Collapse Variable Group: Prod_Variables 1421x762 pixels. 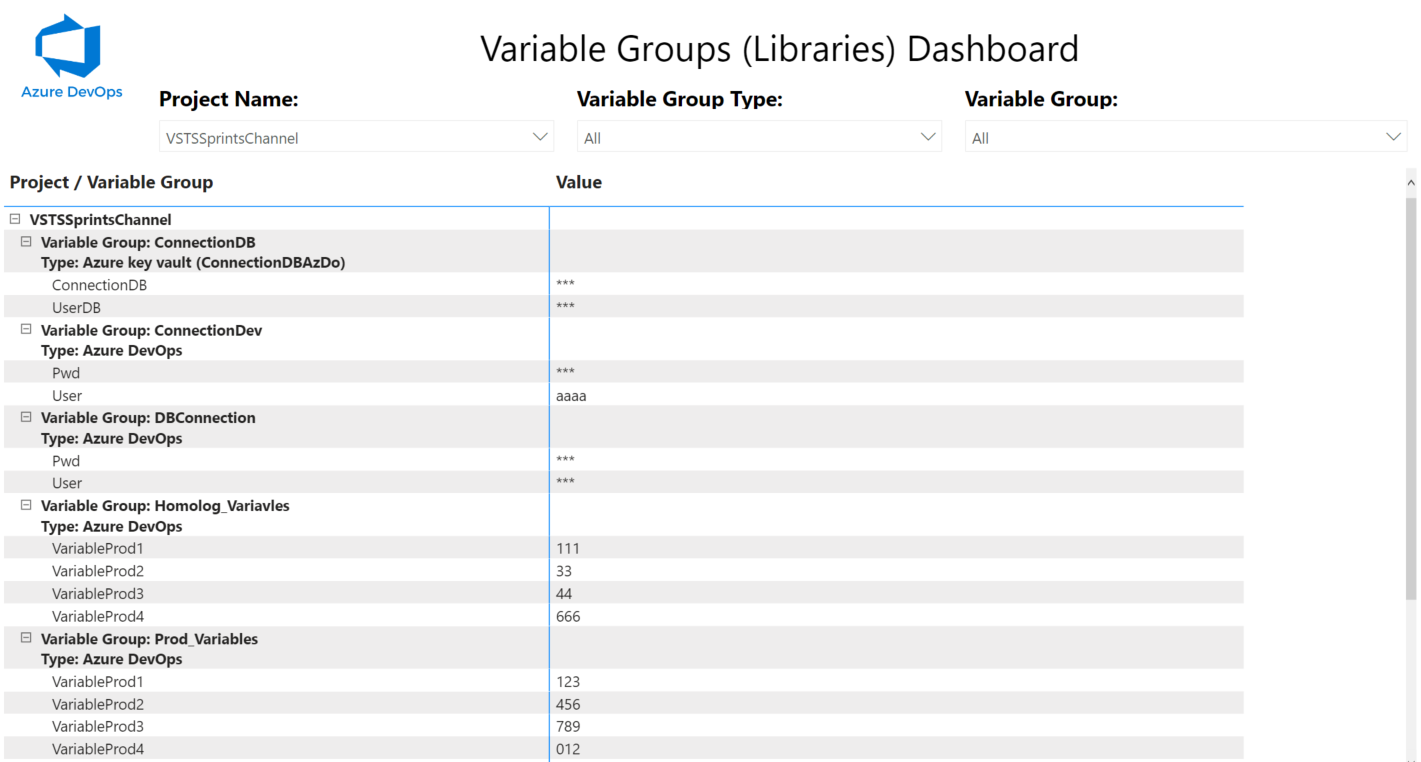[27, 638]
